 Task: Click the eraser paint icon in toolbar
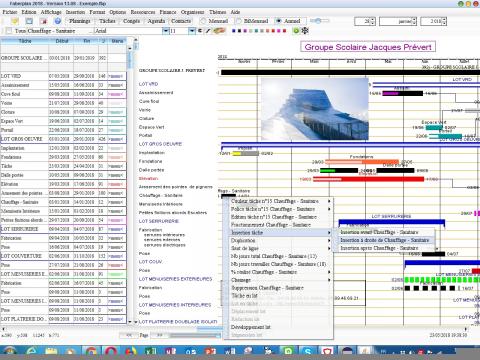point(219,31)
